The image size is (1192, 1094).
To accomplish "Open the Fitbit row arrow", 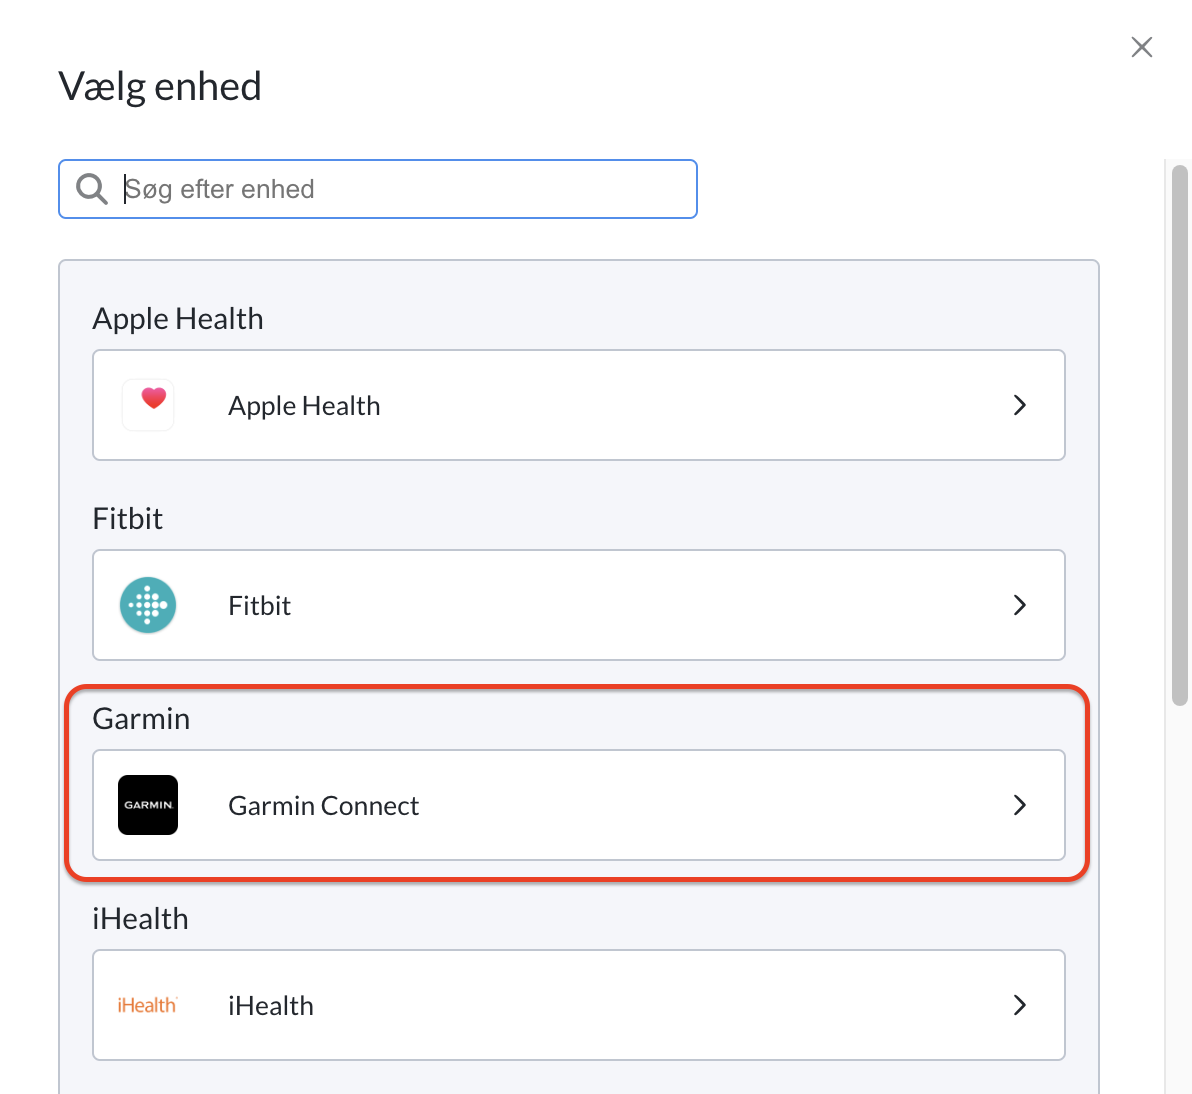I will 1020,605.
